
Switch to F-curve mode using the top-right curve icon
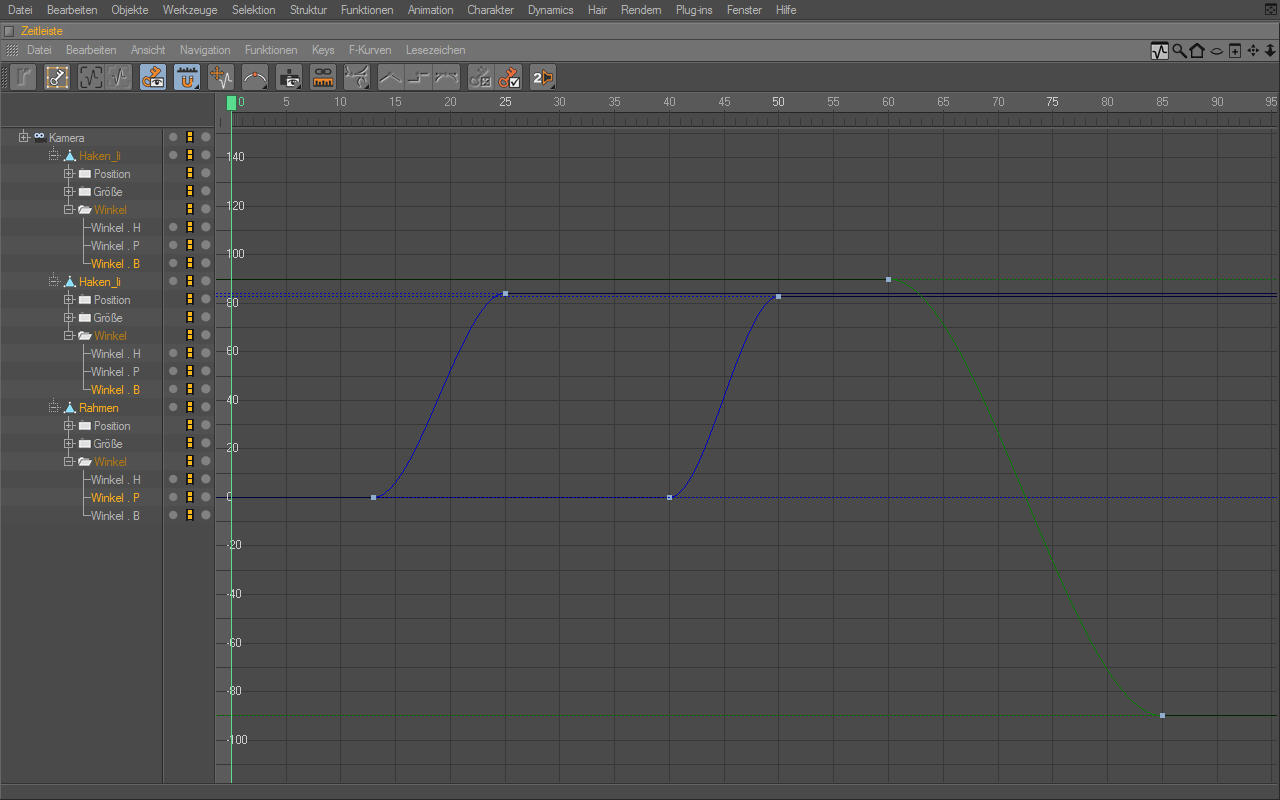(1160, 51)
